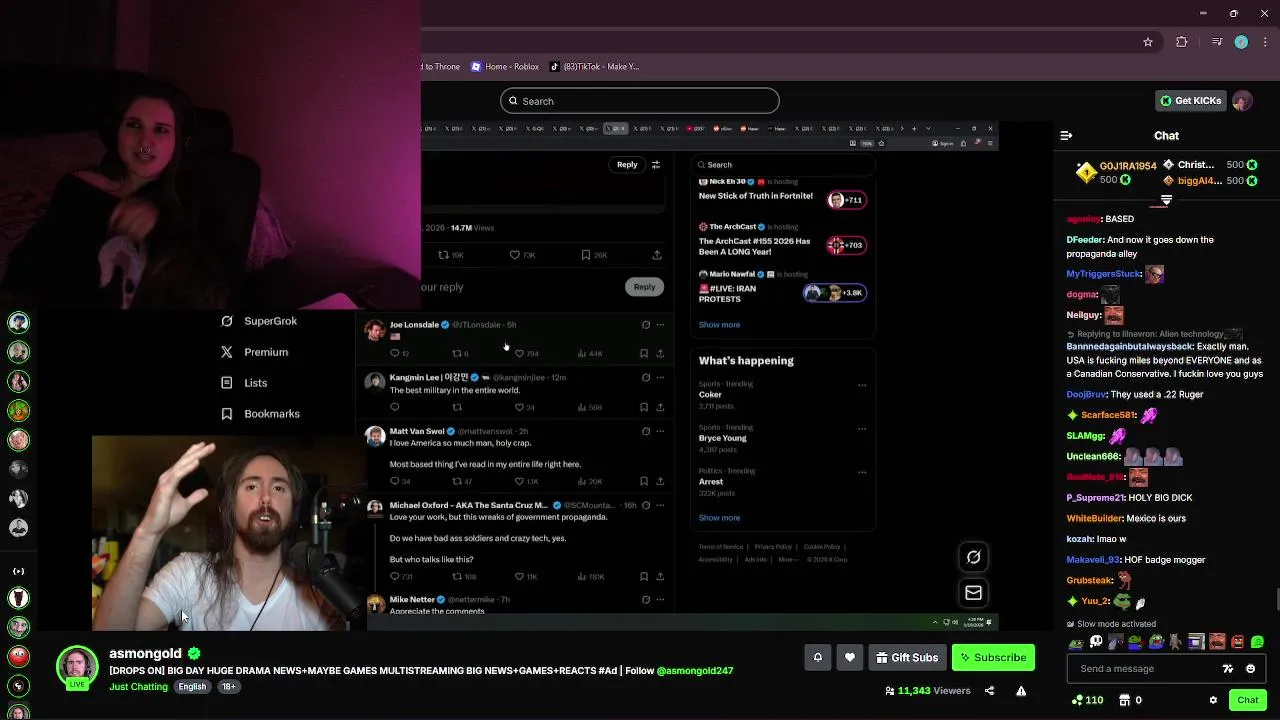Select Lists in the X sidebar

pyautogui.click(x=243, y=383)
